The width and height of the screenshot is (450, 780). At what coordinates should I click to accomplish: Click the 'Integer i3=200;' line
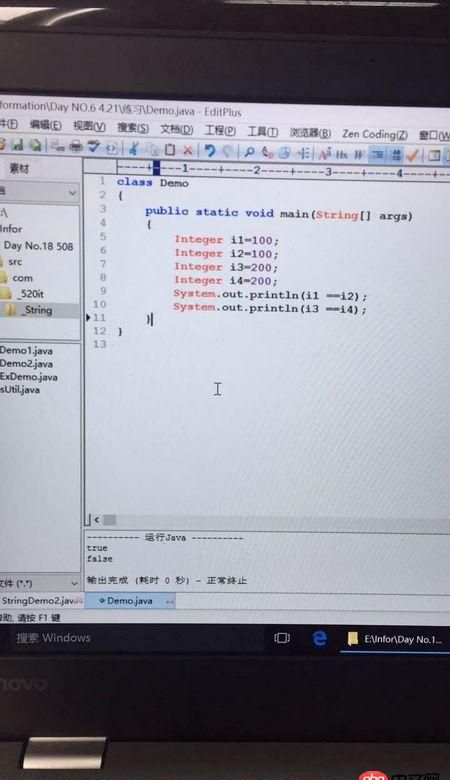tap(226, 267)
